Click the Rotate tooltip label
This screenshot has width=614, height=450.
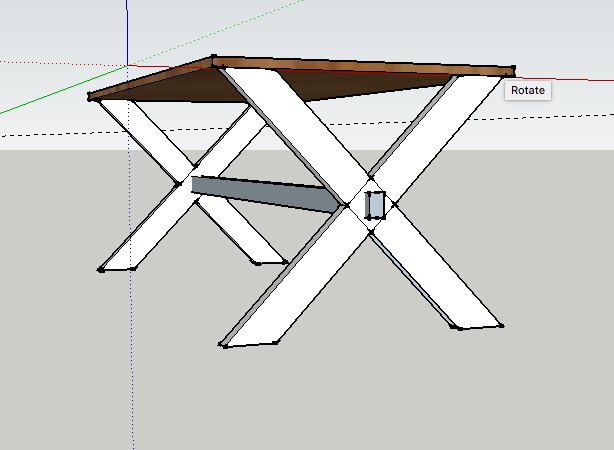[x=527, y=90]
